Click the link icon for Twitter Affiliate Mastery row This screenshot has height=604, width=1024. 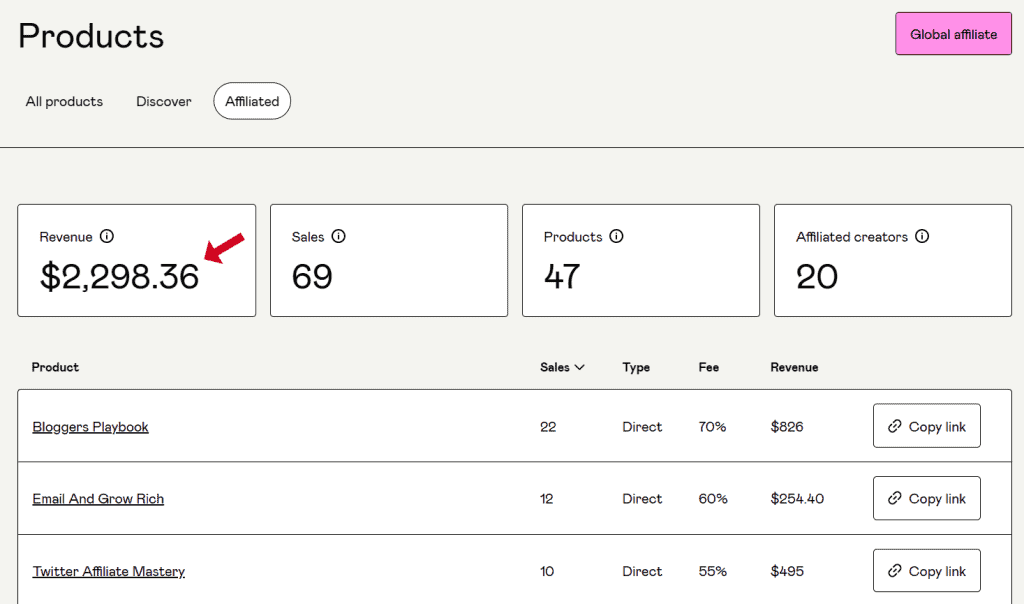point(896,571)
